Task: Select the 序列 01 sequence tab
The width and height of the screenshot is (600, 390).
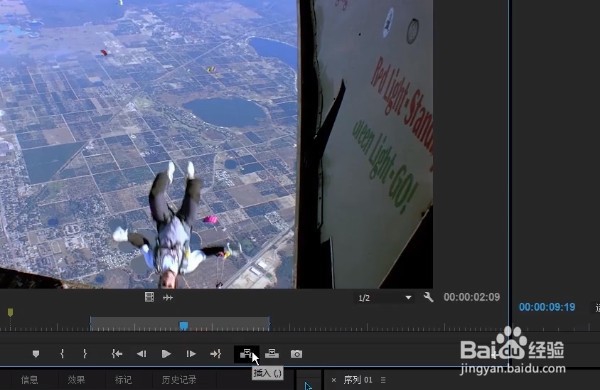Action: click(x=358, y=380)
